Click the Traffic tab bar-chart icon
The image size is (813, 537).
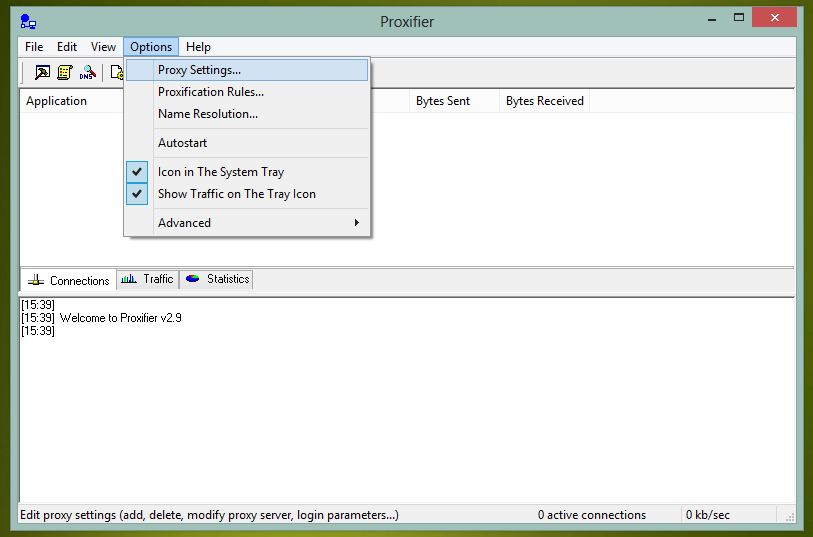pos(129,279)
